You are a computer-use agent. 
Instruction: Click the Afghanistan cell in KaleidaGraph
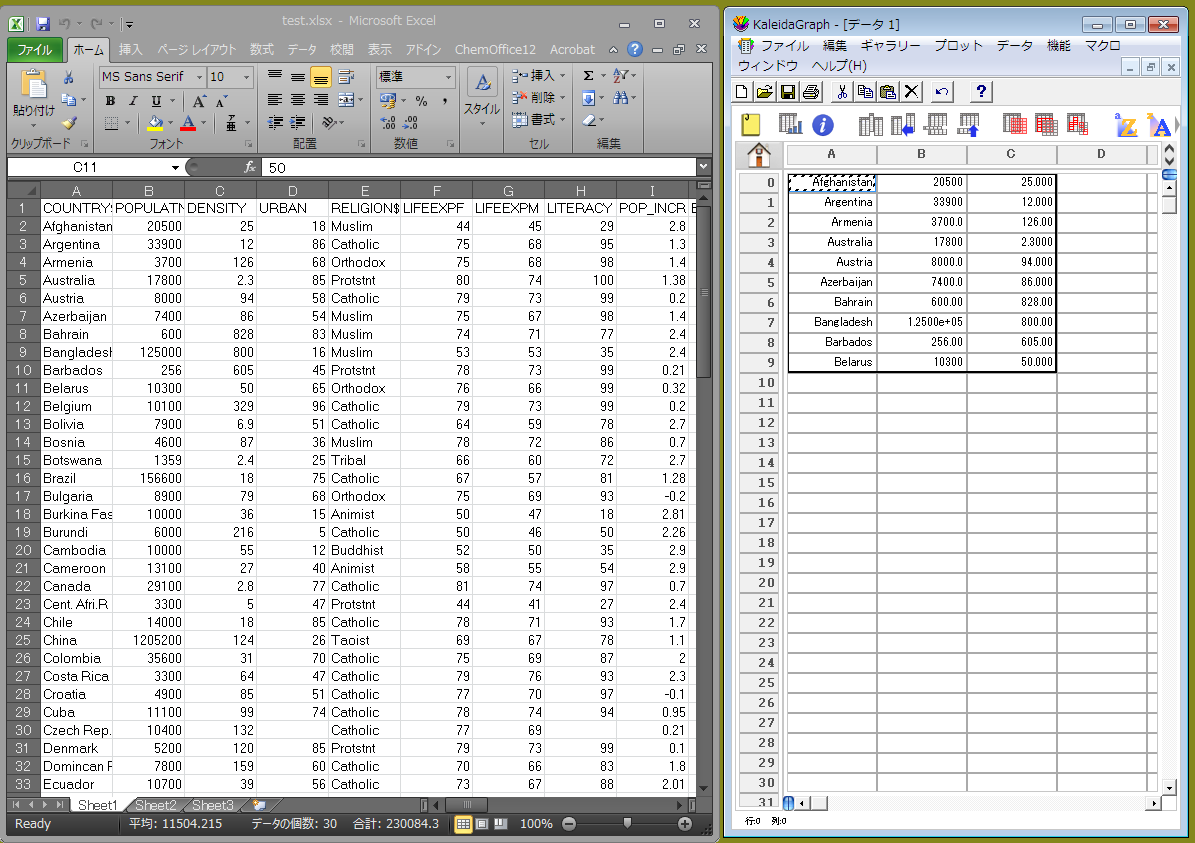coord(832,182)
